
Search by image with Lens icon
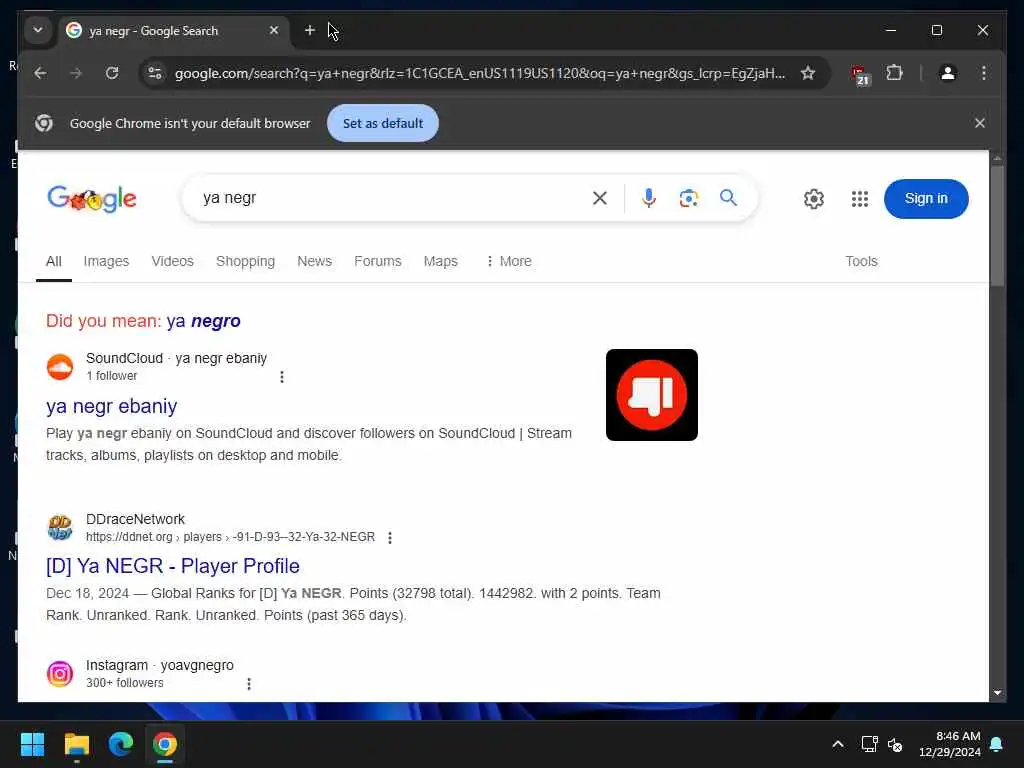coord(688,198)
